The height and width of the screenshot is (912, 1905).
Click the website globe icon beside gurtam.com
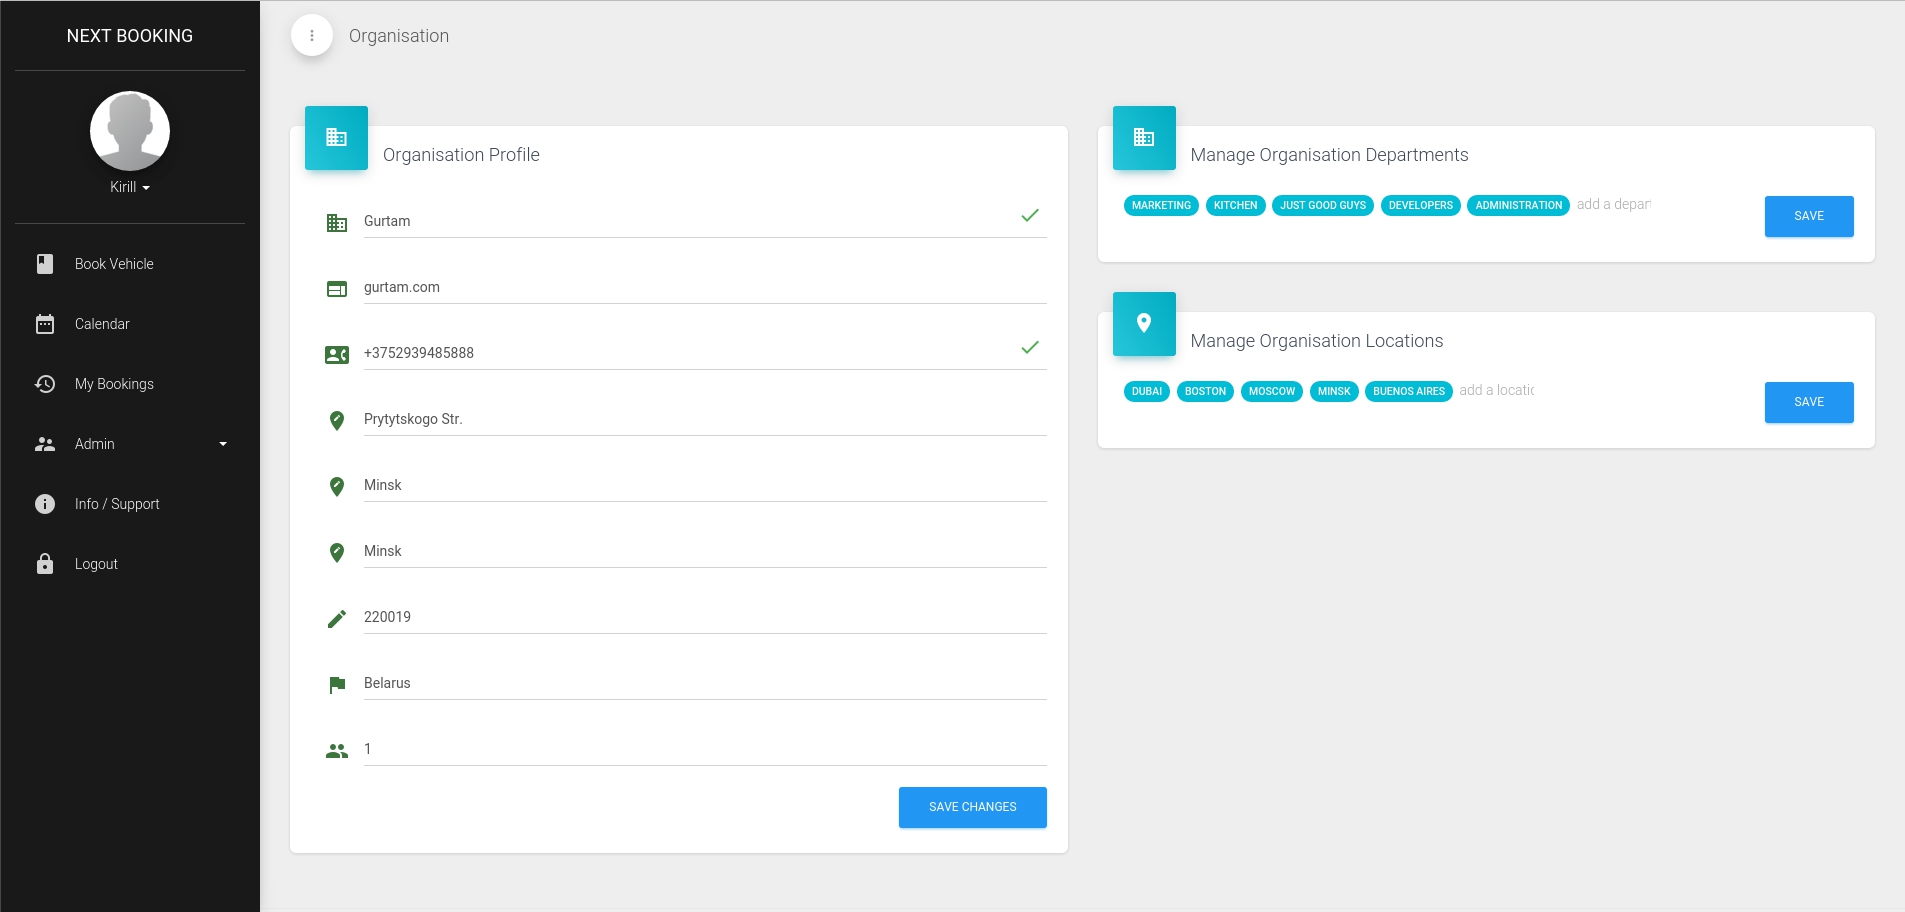pyautogui.click(x=338, y=288)
